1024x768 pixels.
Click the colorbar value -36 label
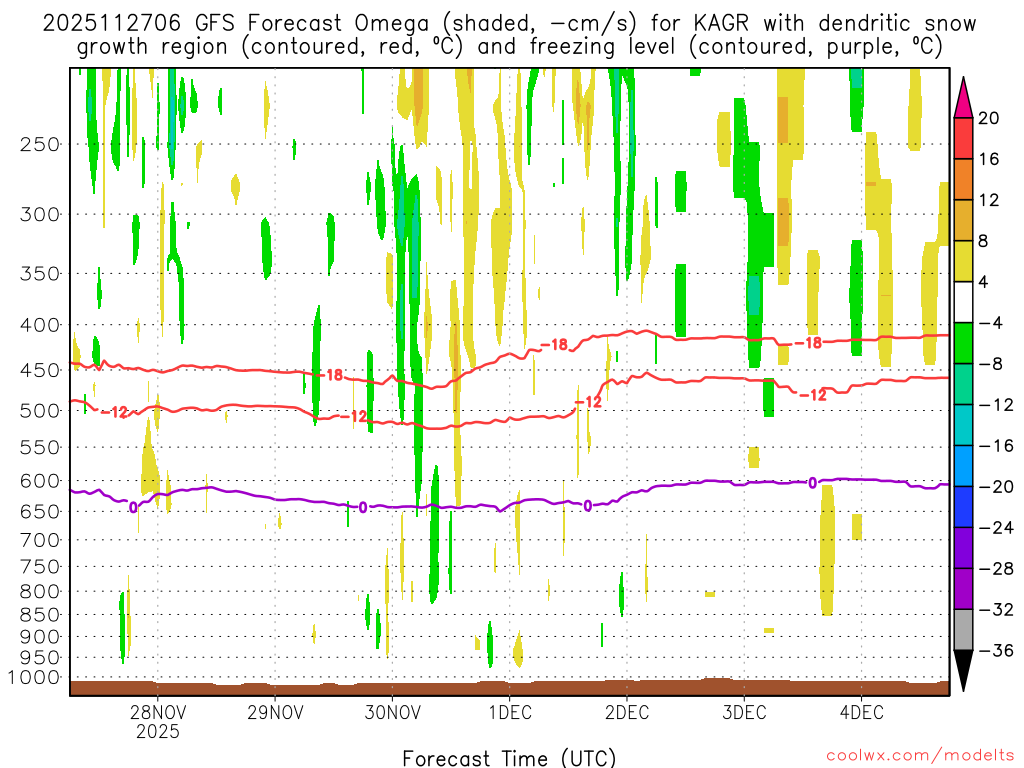996,650
